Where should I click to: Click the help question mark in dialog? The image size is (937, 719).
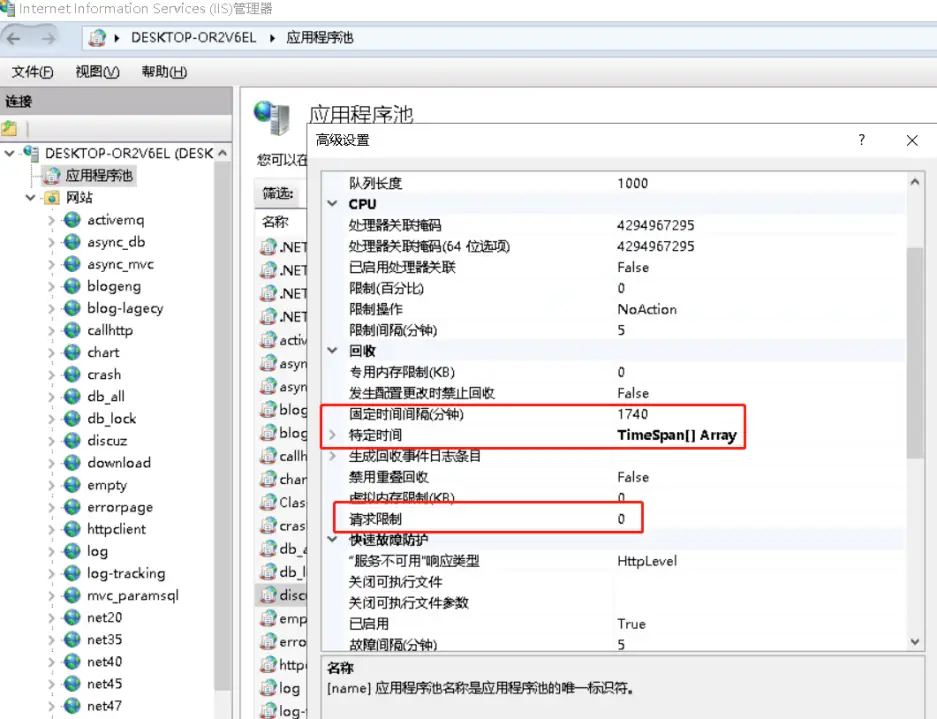862,141
